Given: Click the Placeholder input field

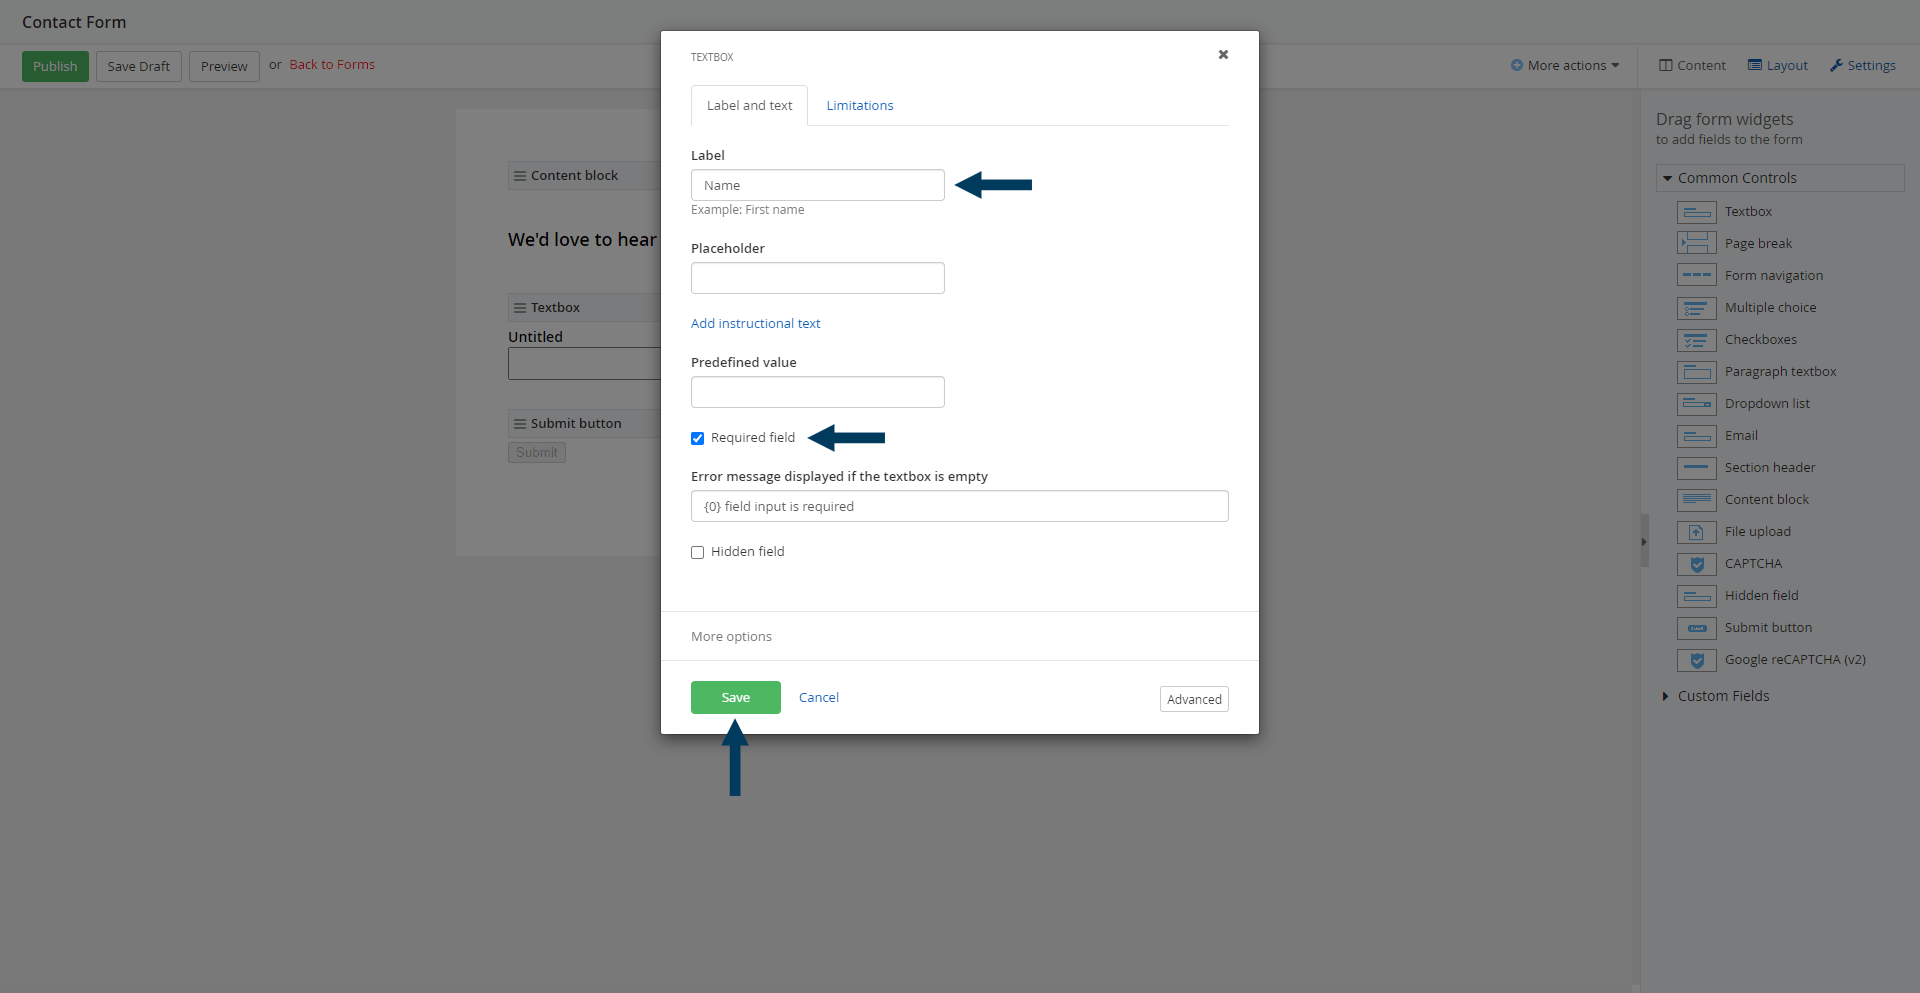Looking at the screenshot, I should point(817,277).
